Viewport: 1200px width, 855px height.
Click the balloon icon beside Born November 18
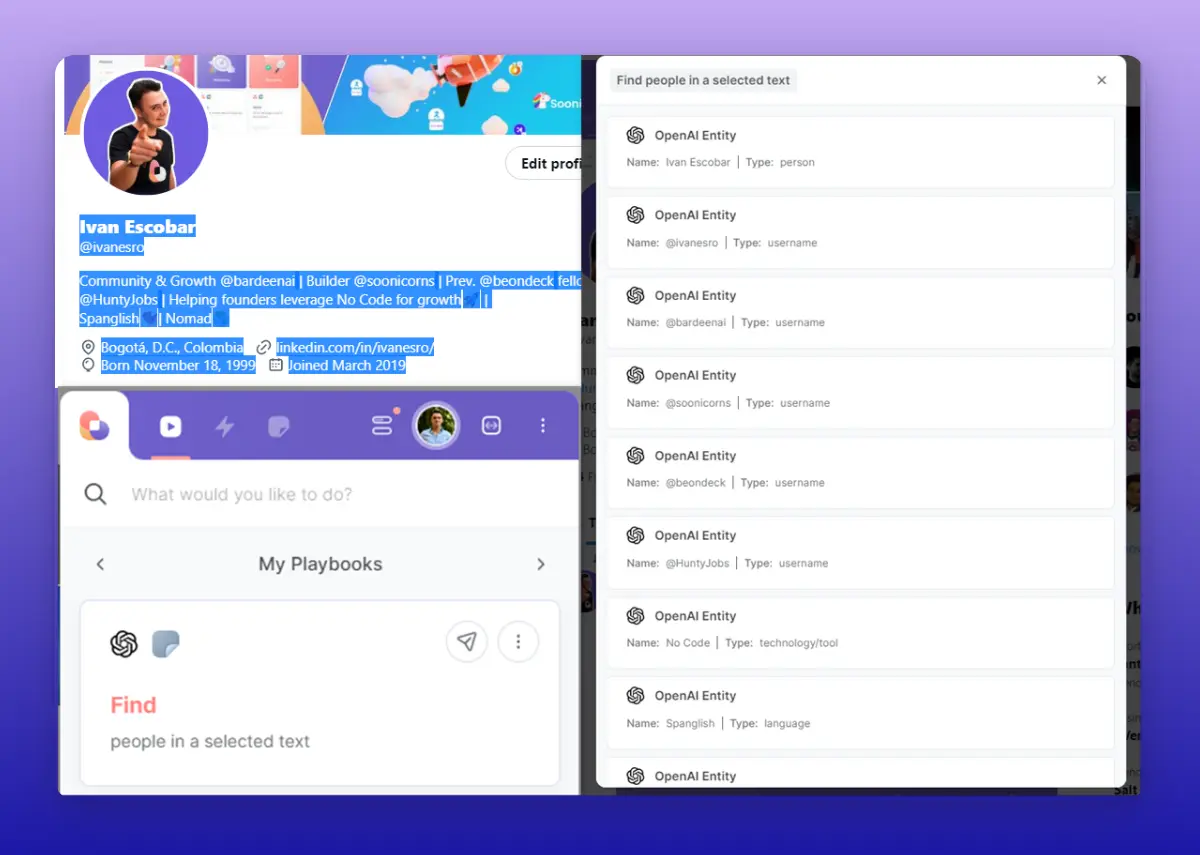point(88,365)
